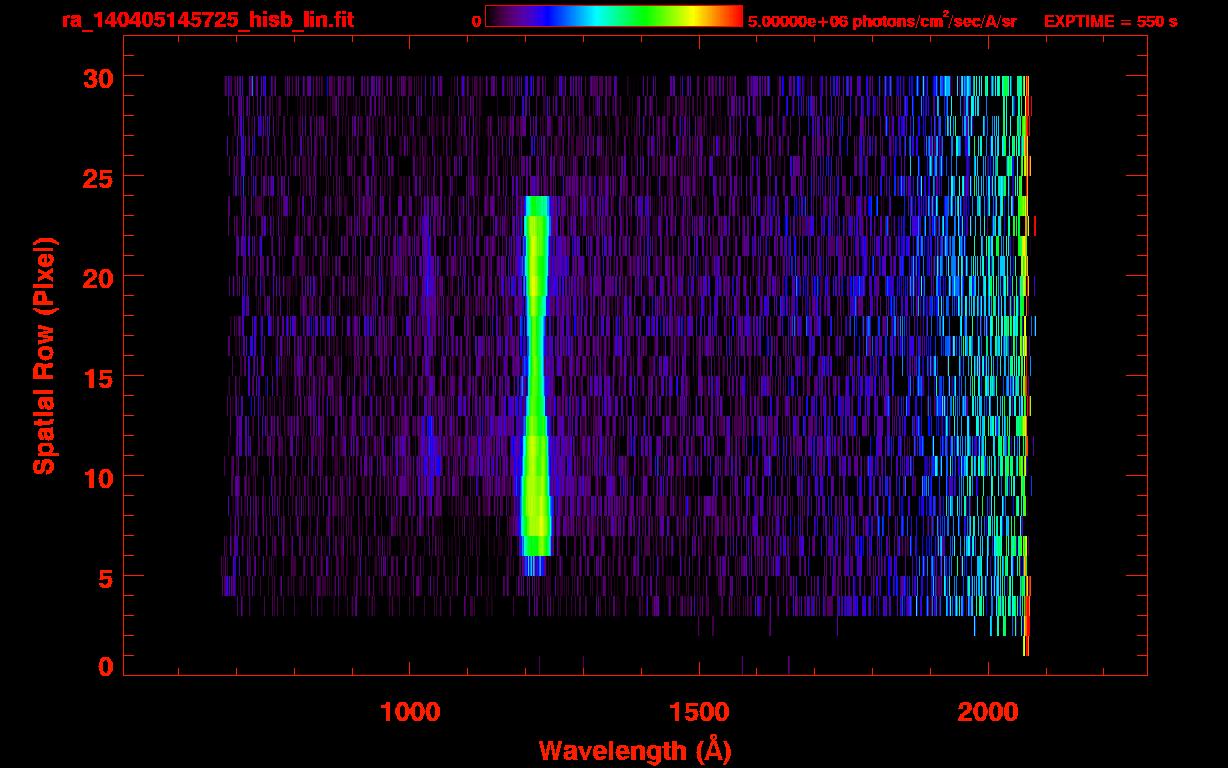
Task: Click the x-axis tick label 1000
Action: tap(410, 712)
